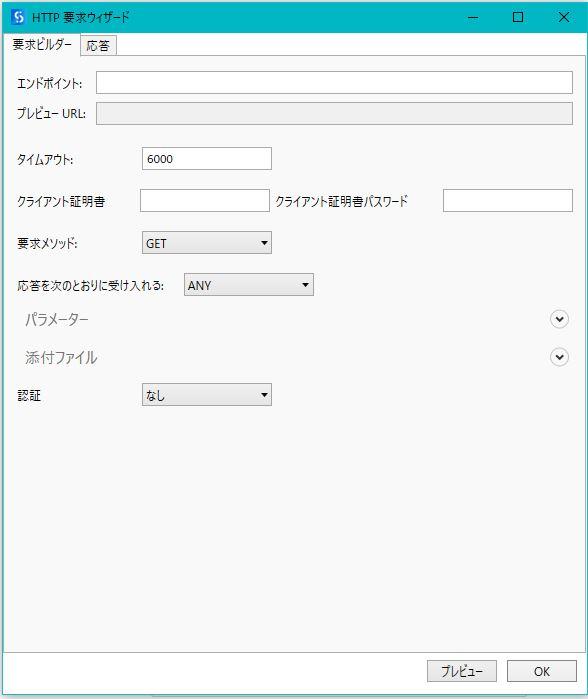Image resolution: width=588 pixels, height=699 pixels.
Task: Expand the パラメーター section chevron
Action: point(559,319)
